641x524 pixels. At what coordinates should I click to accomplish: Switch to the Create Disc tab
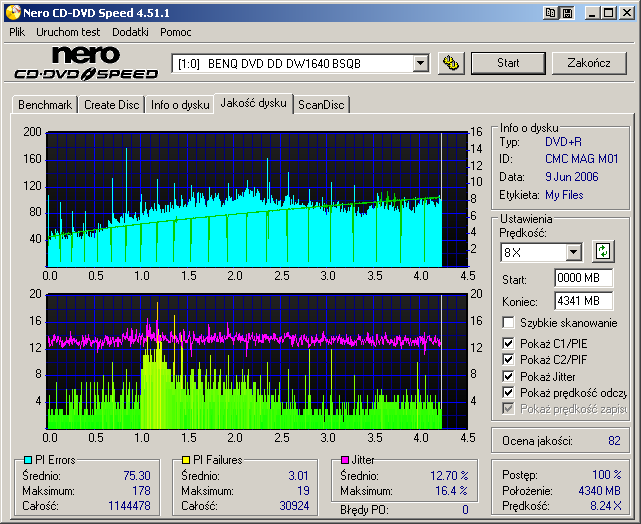click(112, 105)
